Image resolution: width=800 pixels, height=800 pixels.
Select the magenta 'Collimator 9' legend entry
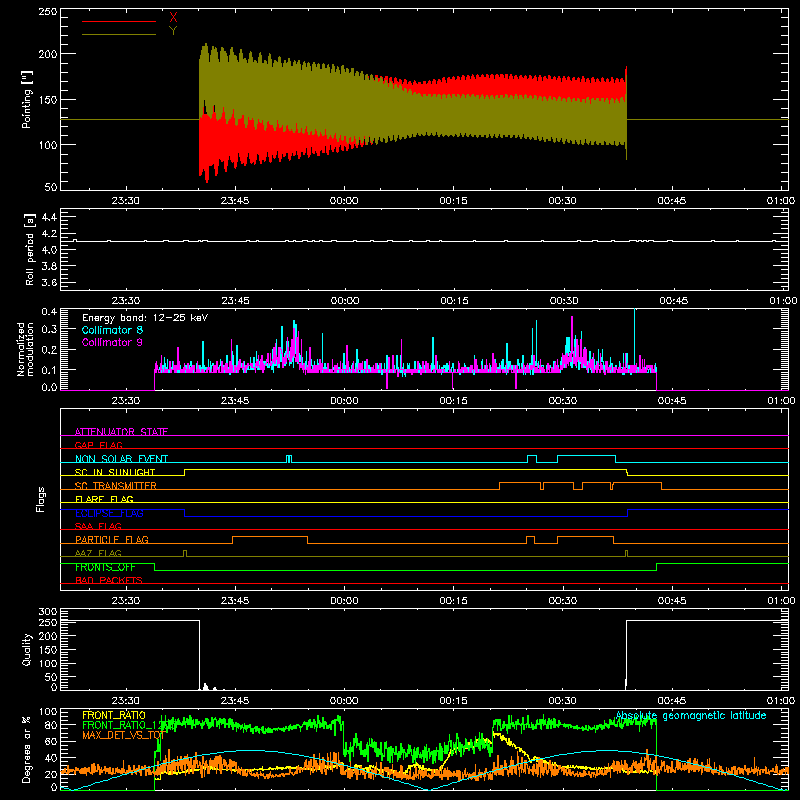click(112, 342)
